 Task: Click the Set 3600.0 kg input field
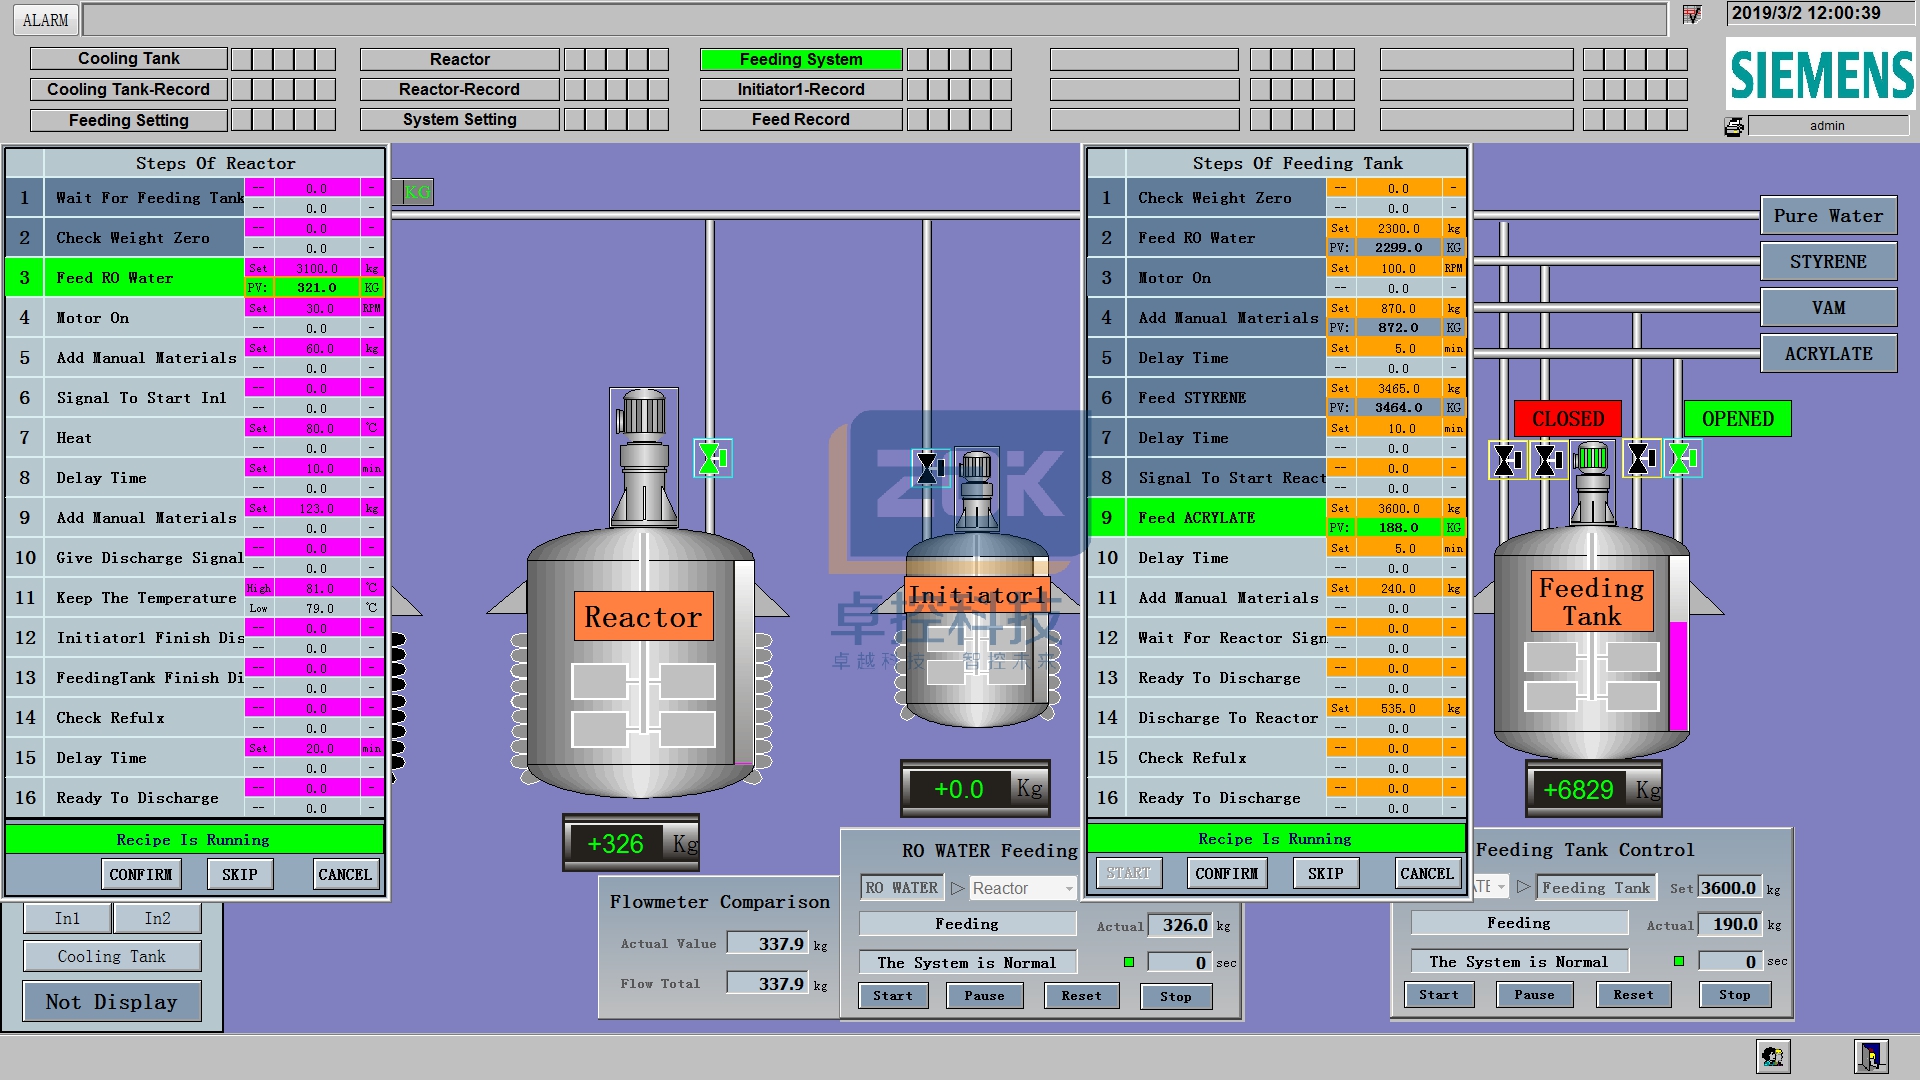pyautogui.click(x=1729, y=888)
